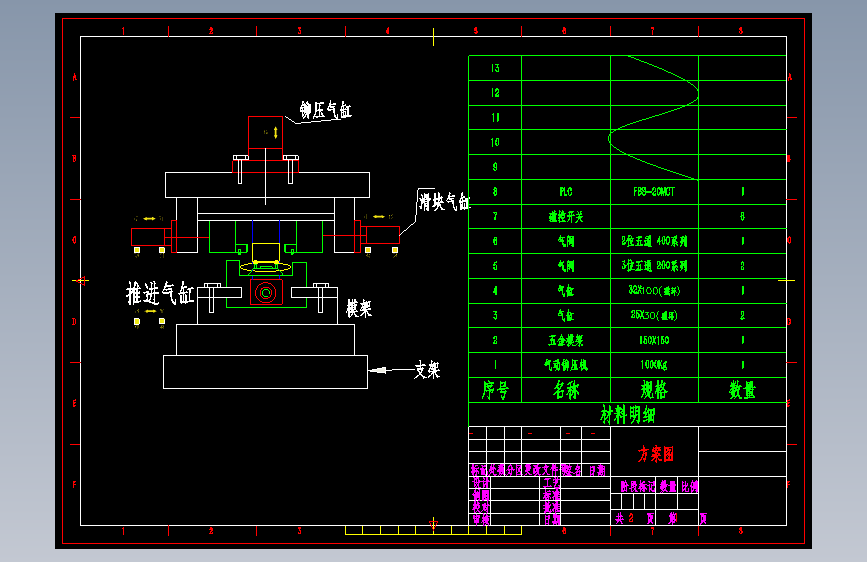Click the 气动铆压机 name cell
This screenshot has height=562, width=867.
[566, 365]
